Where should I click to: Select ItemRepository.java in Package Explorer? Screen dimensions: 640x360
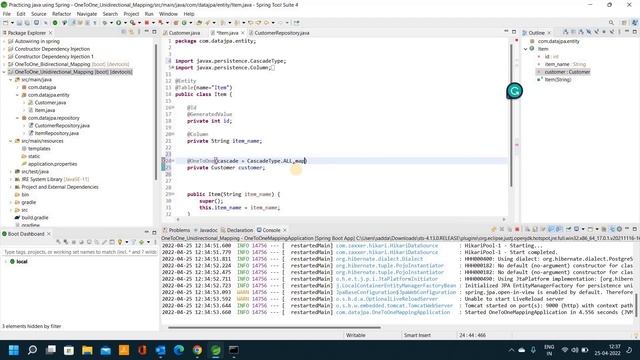coord(56,133)
